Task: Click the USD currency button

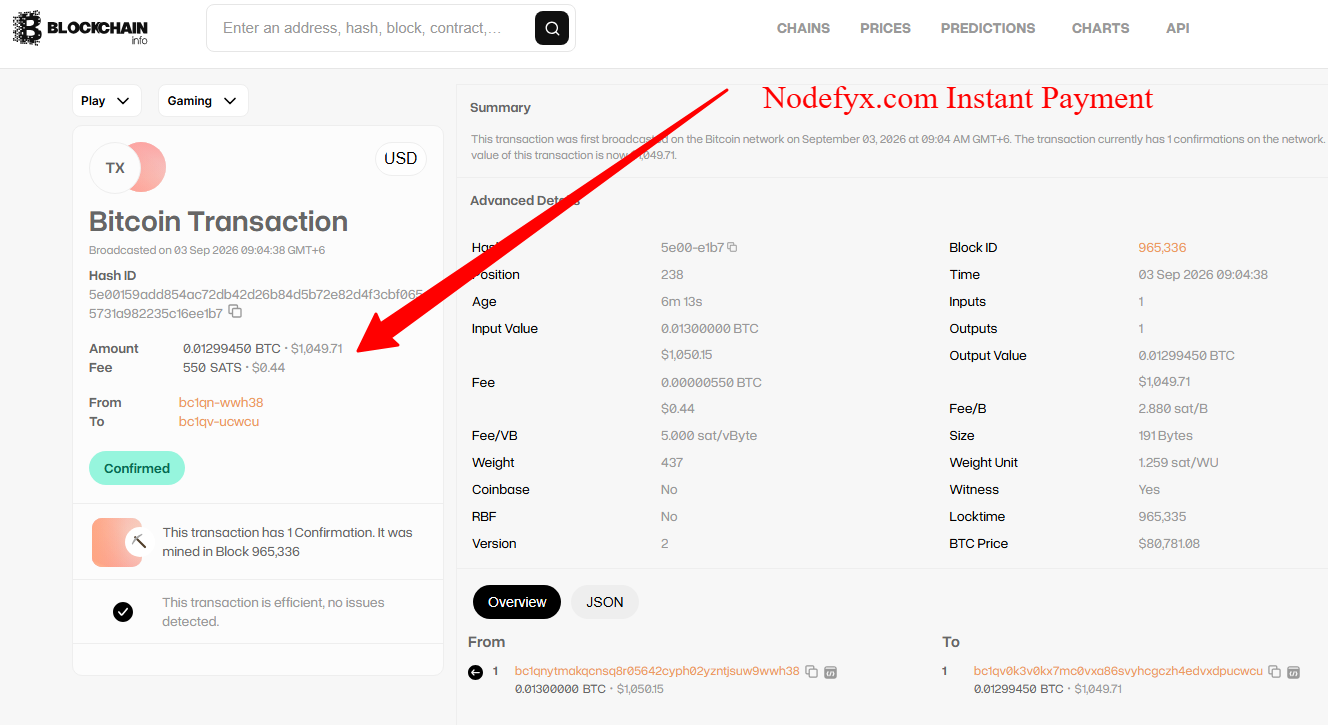Action: point(400,158)
